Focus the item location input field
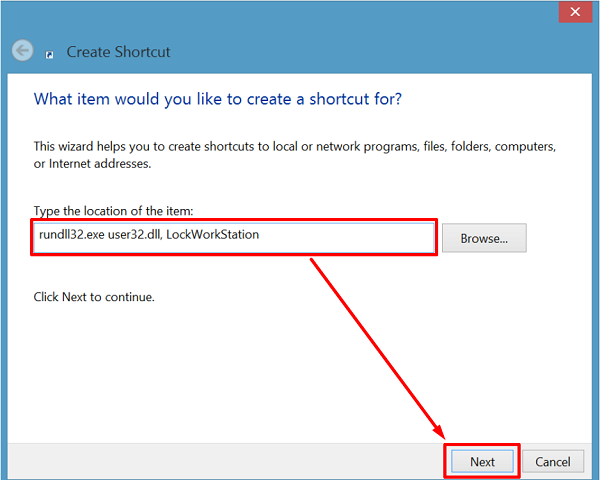The width and height of the screenshot is (600, 480). click(234, 237)
